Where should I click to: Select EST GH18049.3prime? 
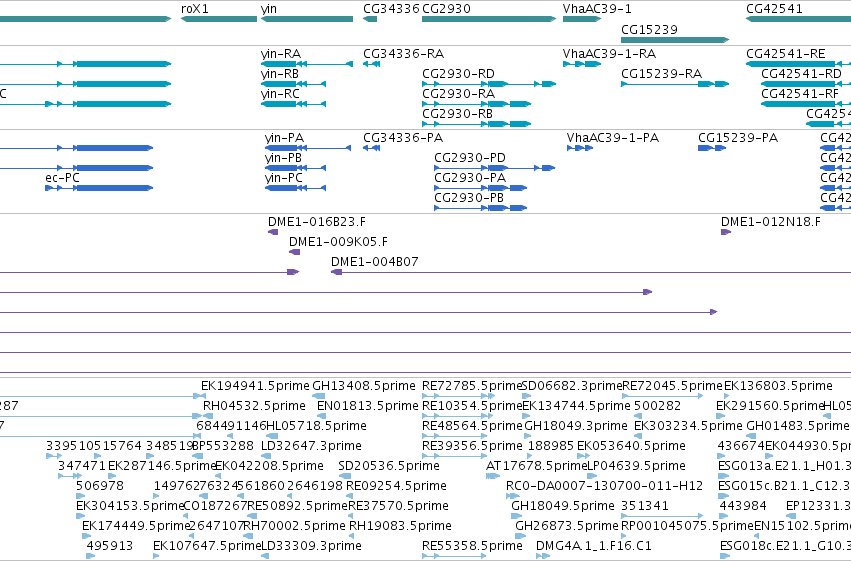click(529, 437)
